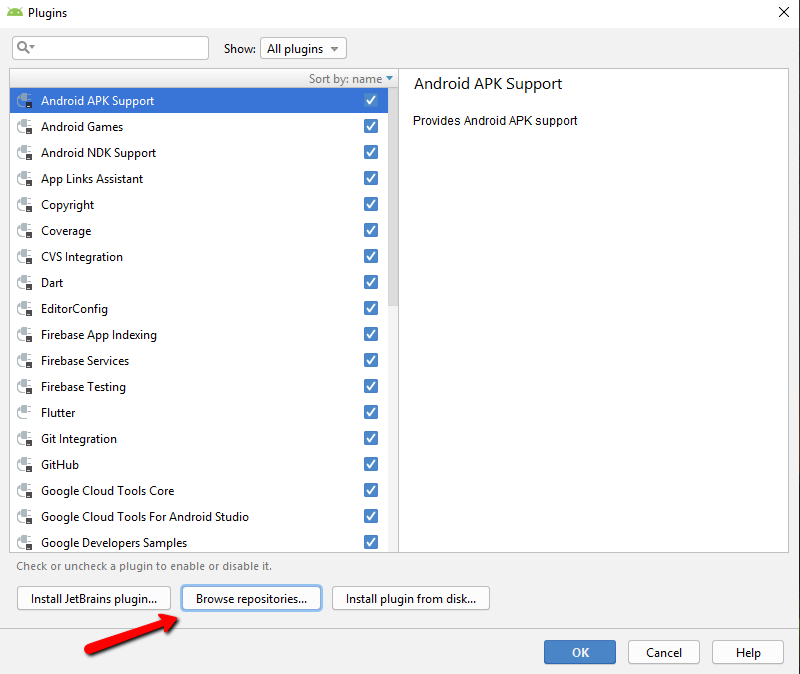Select the Dart plugin row
The image size is (800, 674).
click(x=199, y=283)
